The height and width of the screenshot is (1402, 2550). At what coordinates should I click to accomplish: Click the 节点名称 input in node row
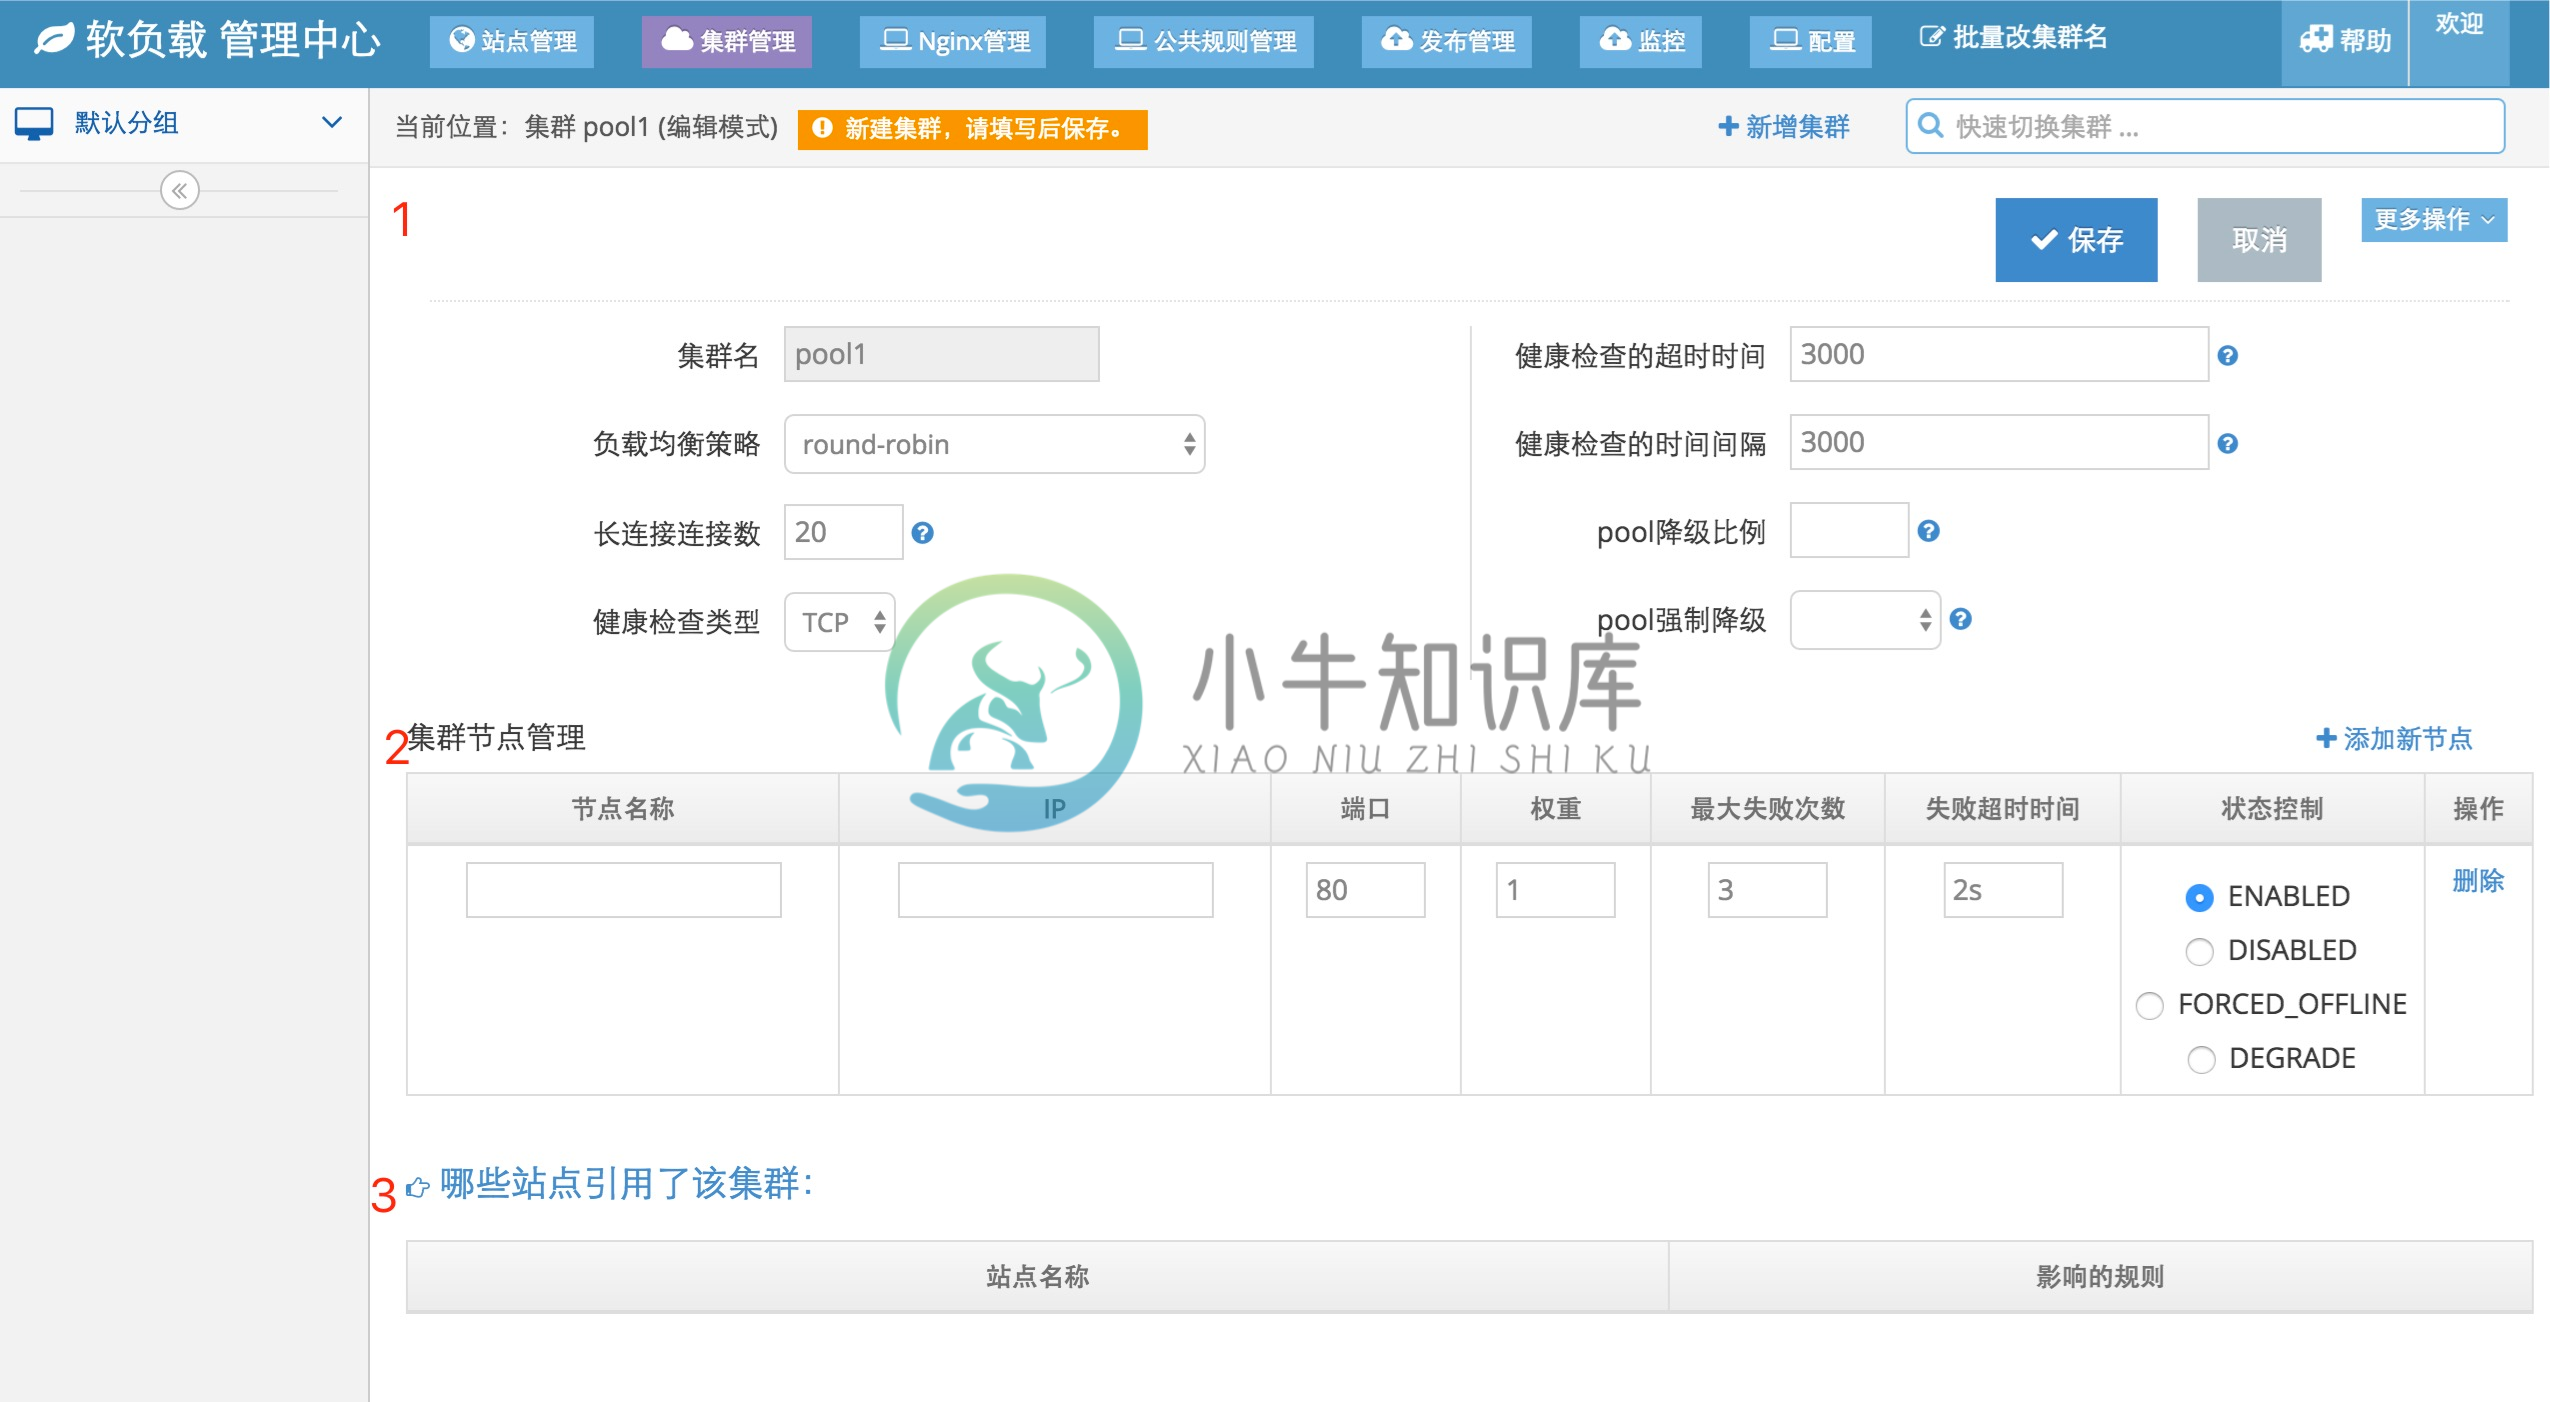[x=623, y=890]
